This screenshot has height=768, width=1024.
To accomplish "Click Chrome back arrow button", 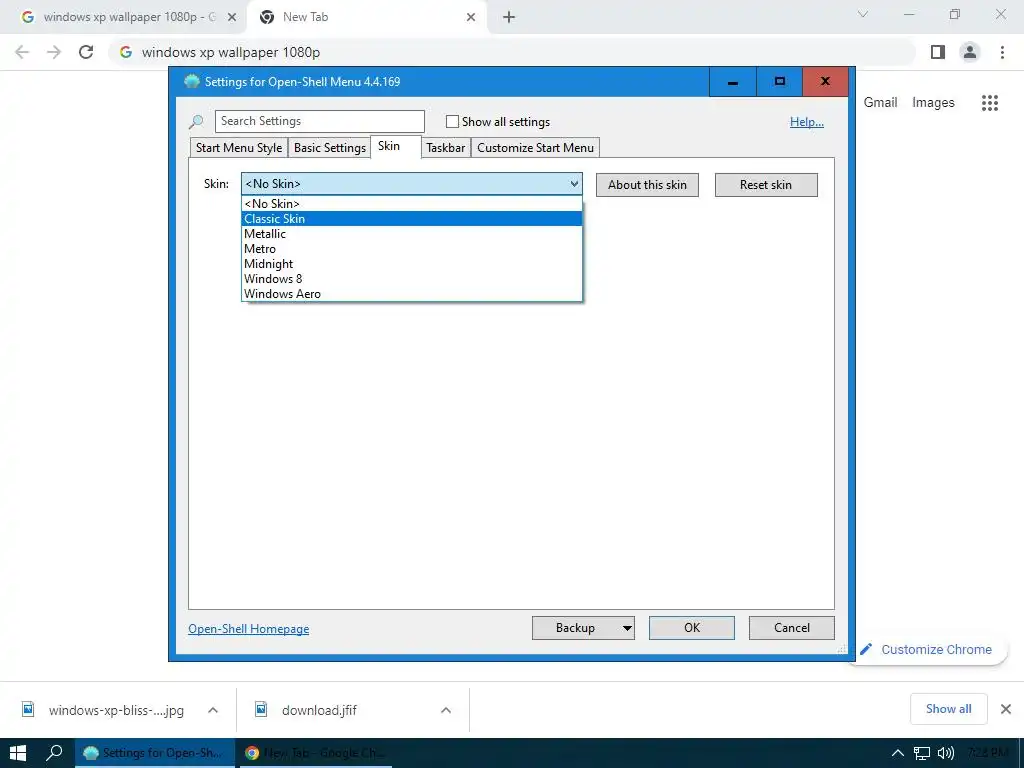I will click(x=22, y=52).
